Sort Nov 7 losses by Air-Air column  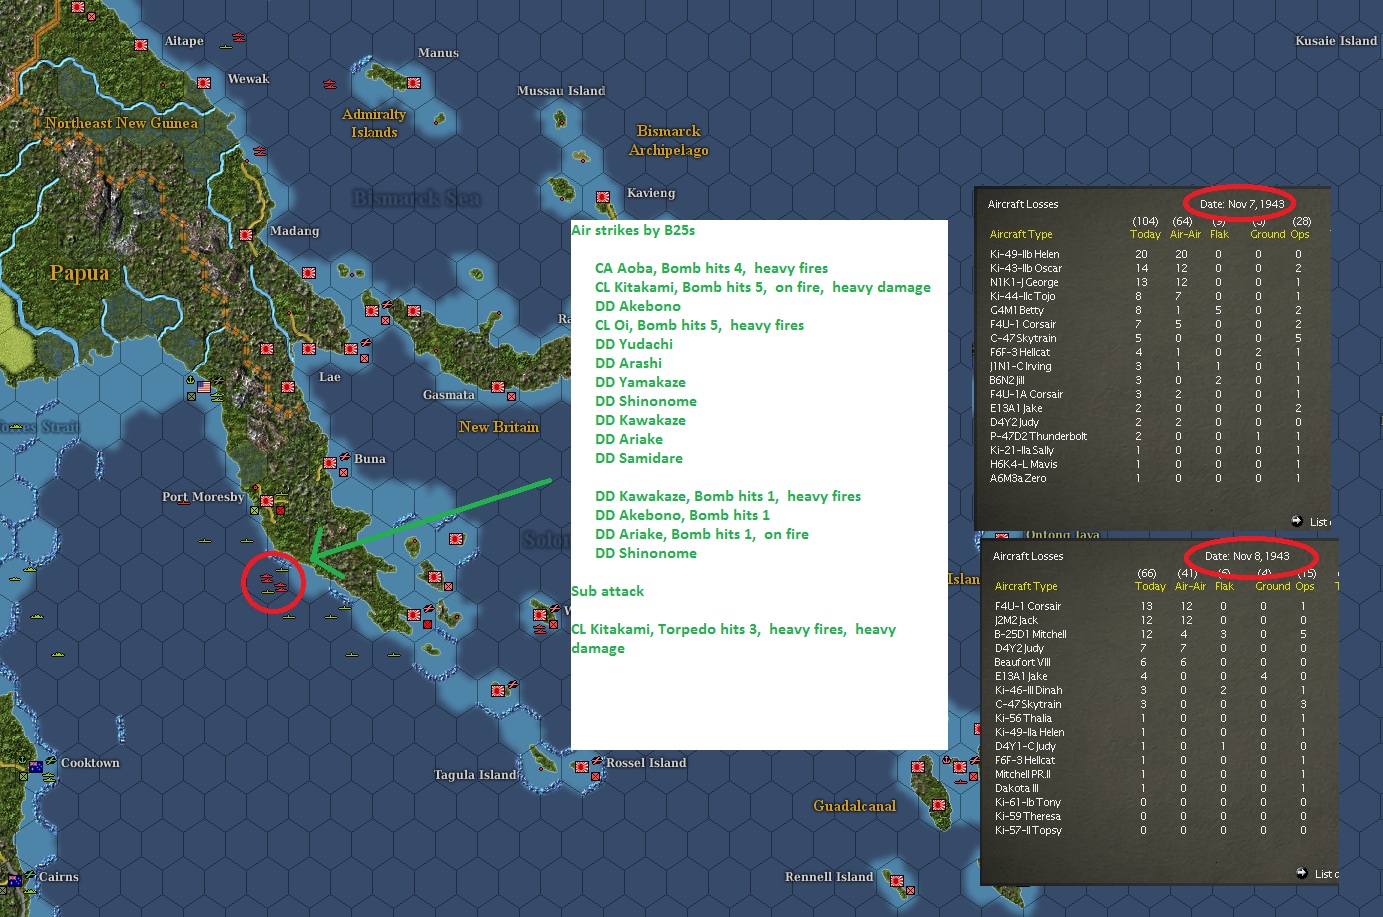pyautogui.click(x=1186, y=234)
